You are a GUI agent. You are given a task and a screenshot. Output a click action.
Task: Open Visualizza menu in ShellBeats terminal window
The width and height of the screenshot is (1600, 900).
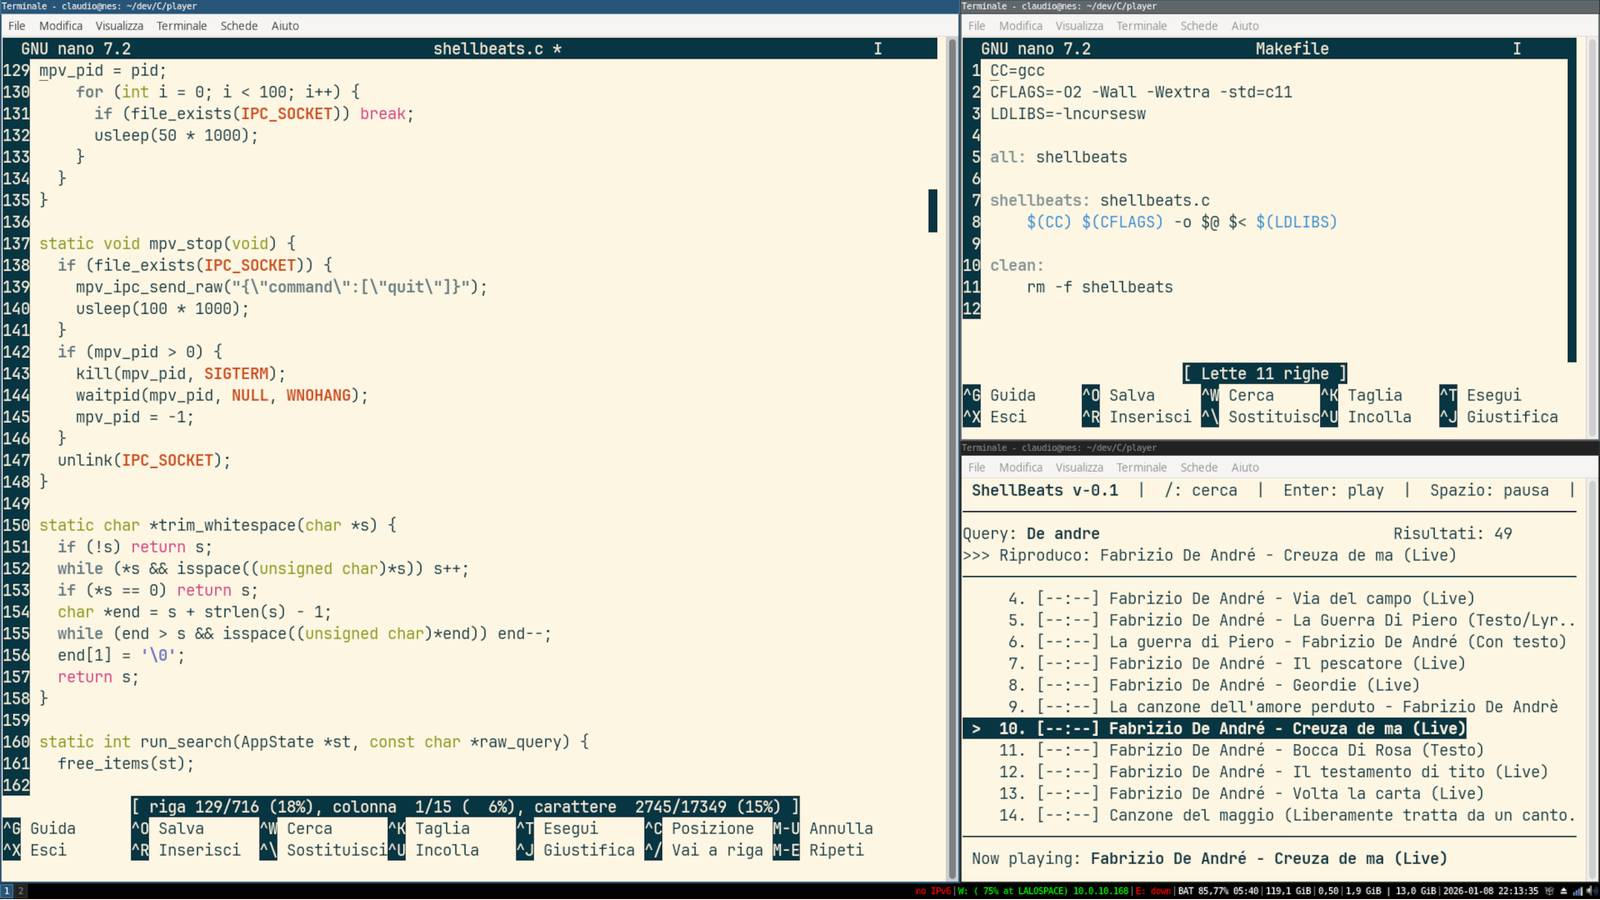1079,468
